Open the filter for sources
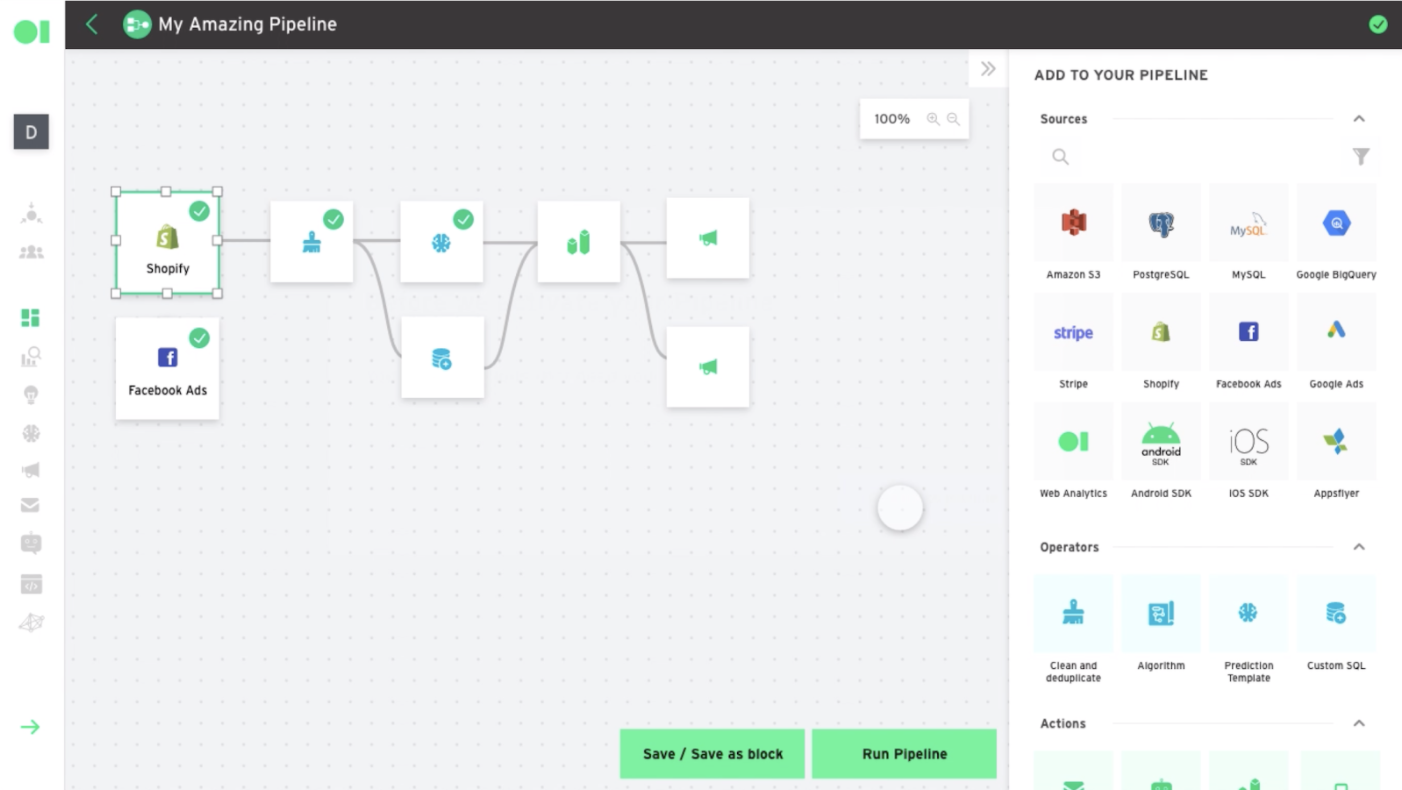Image resolution: width=1402 pixels, height=790 pixels. tap(1360, 157)
